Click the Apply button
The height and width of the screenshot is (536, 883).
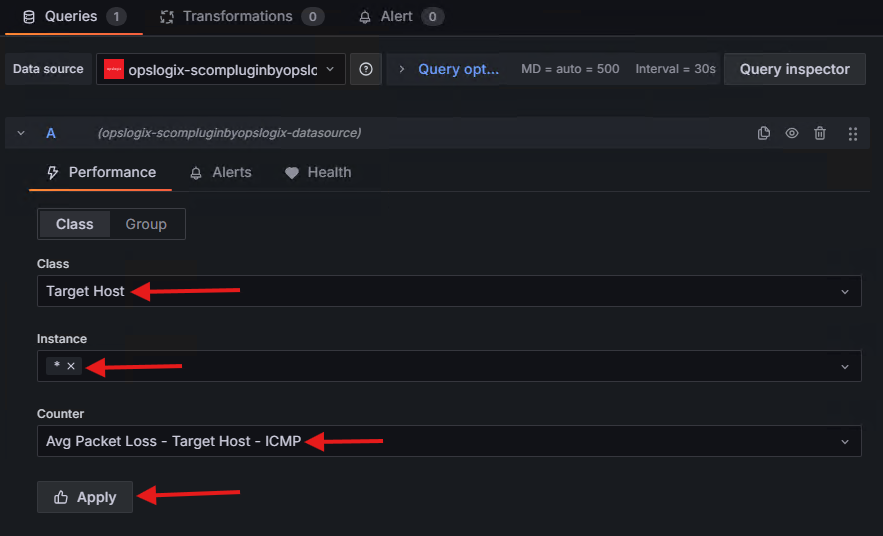click(x=85, y=497)
